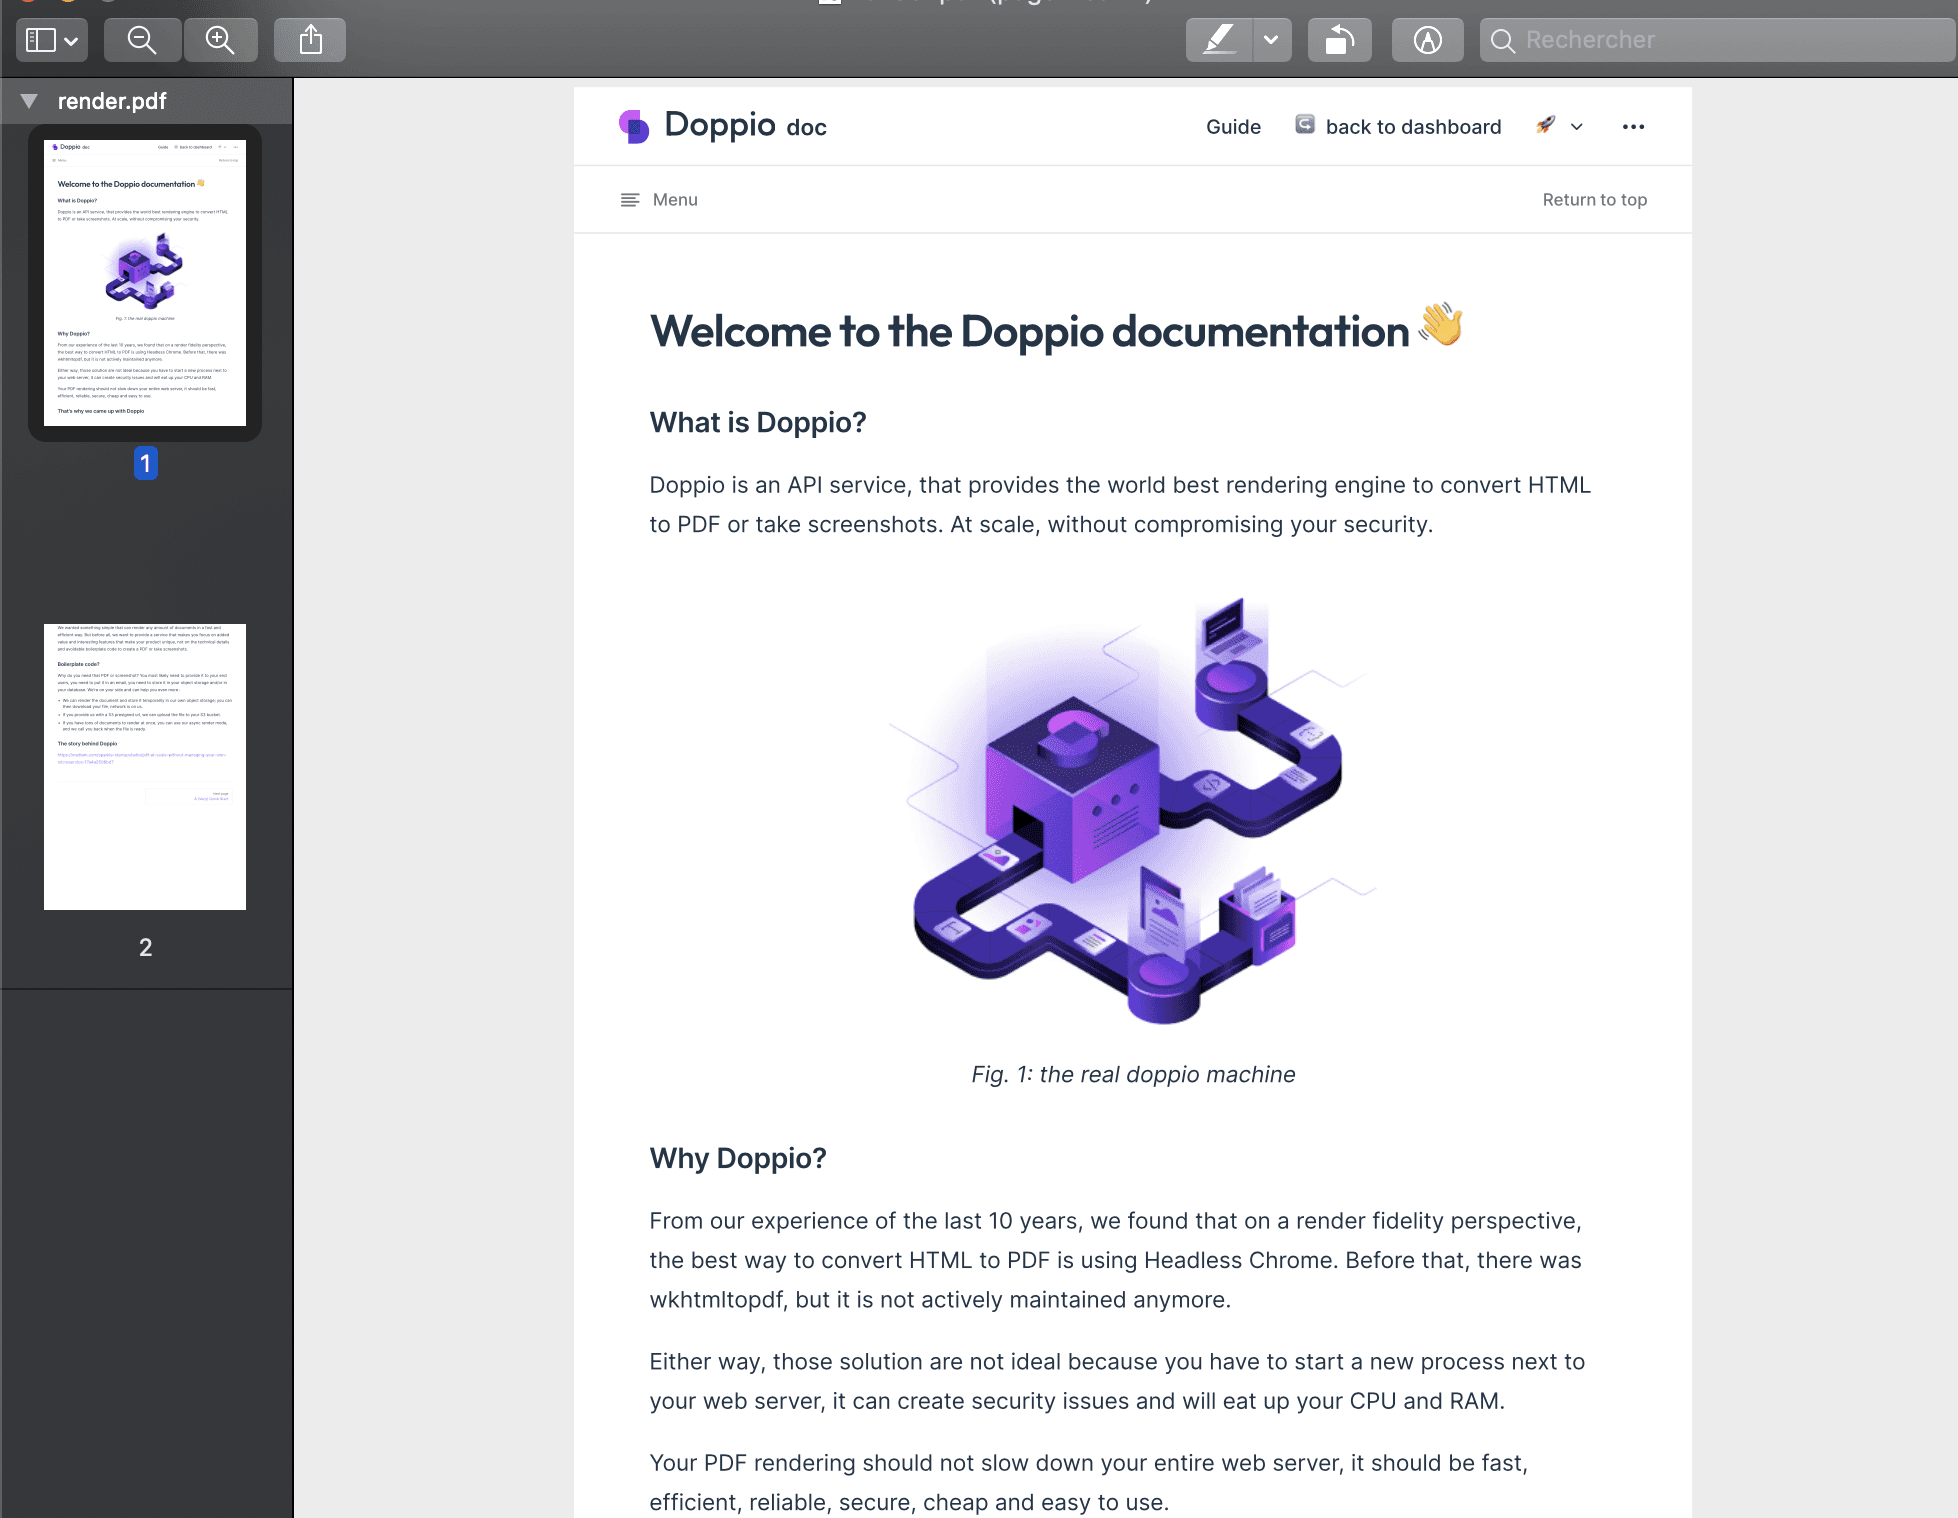Click Return to top link
The image size is (1958, 1518).
coord(1595,200)
